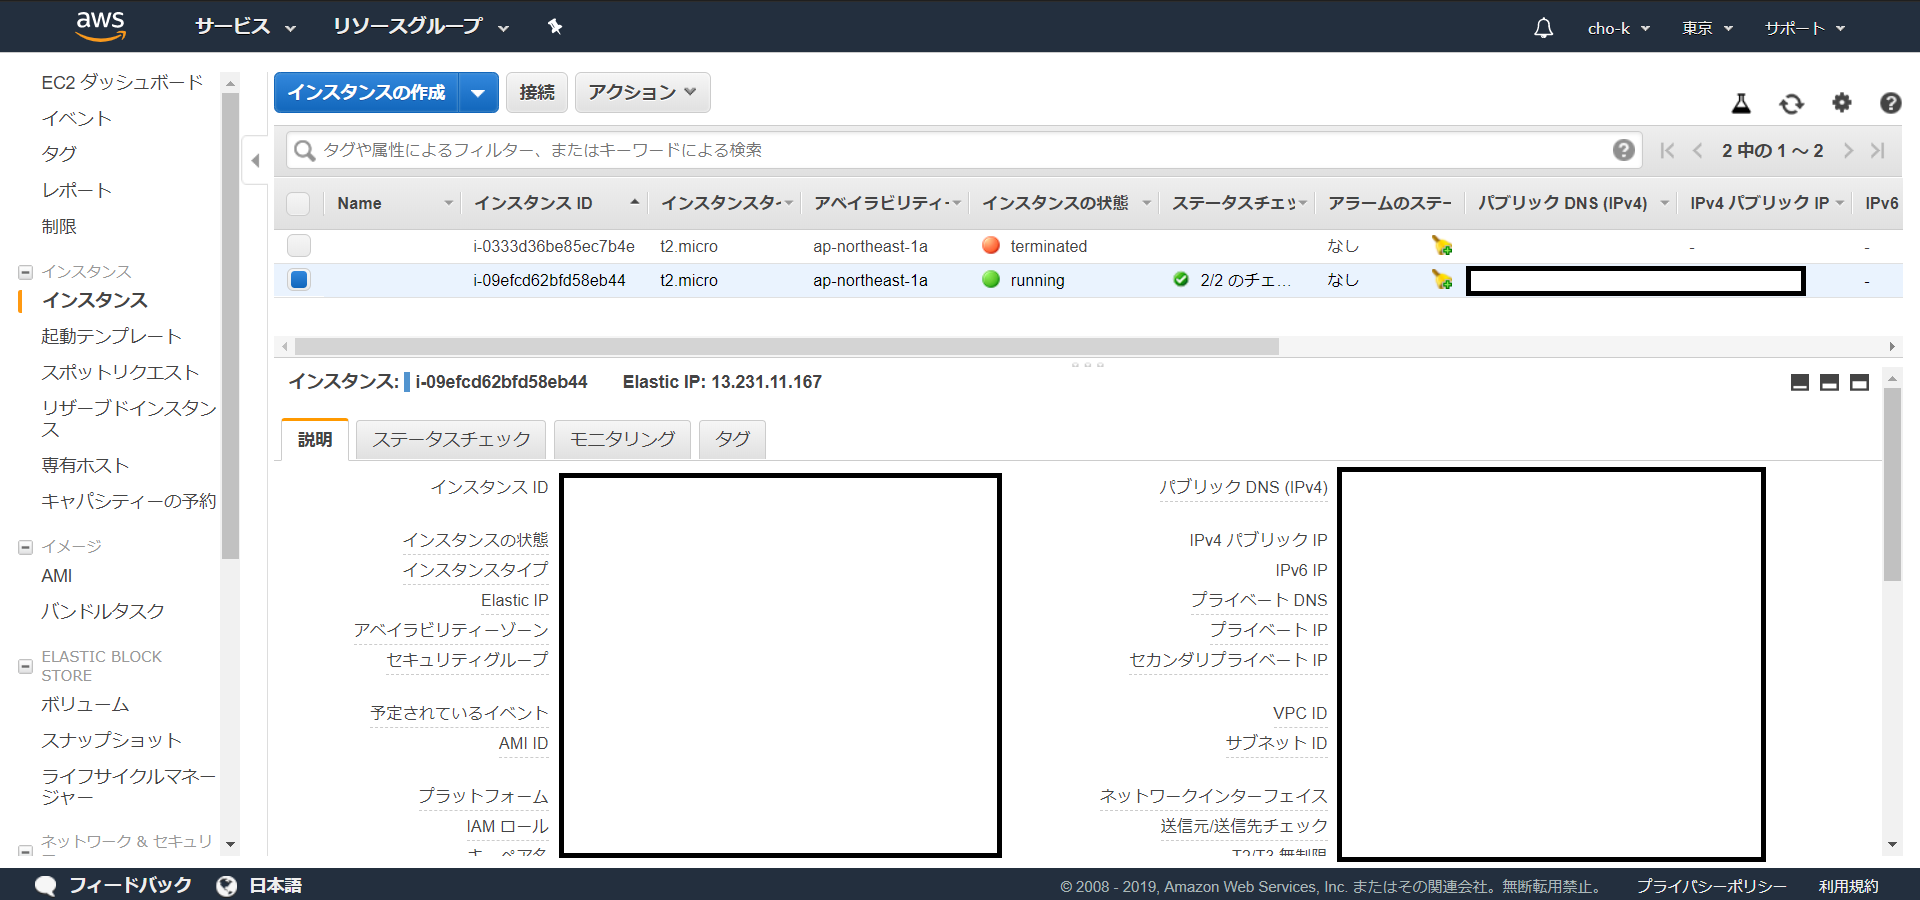Collapse the イメージ sidebar section
Image resolution: width=1920 pixels, height=900 pixels.
coord(26,547)
